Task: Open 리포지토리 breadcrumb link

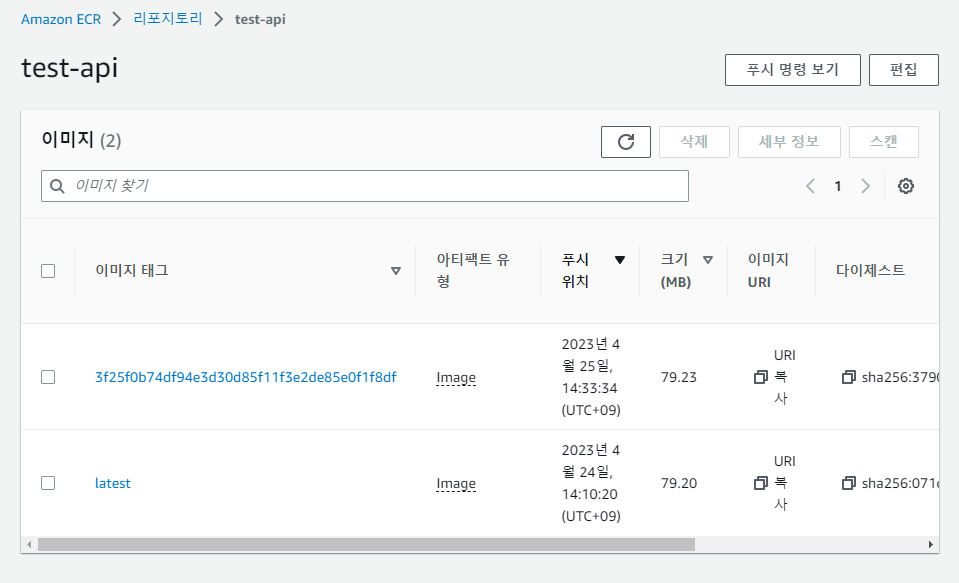Action: point(168,19)
